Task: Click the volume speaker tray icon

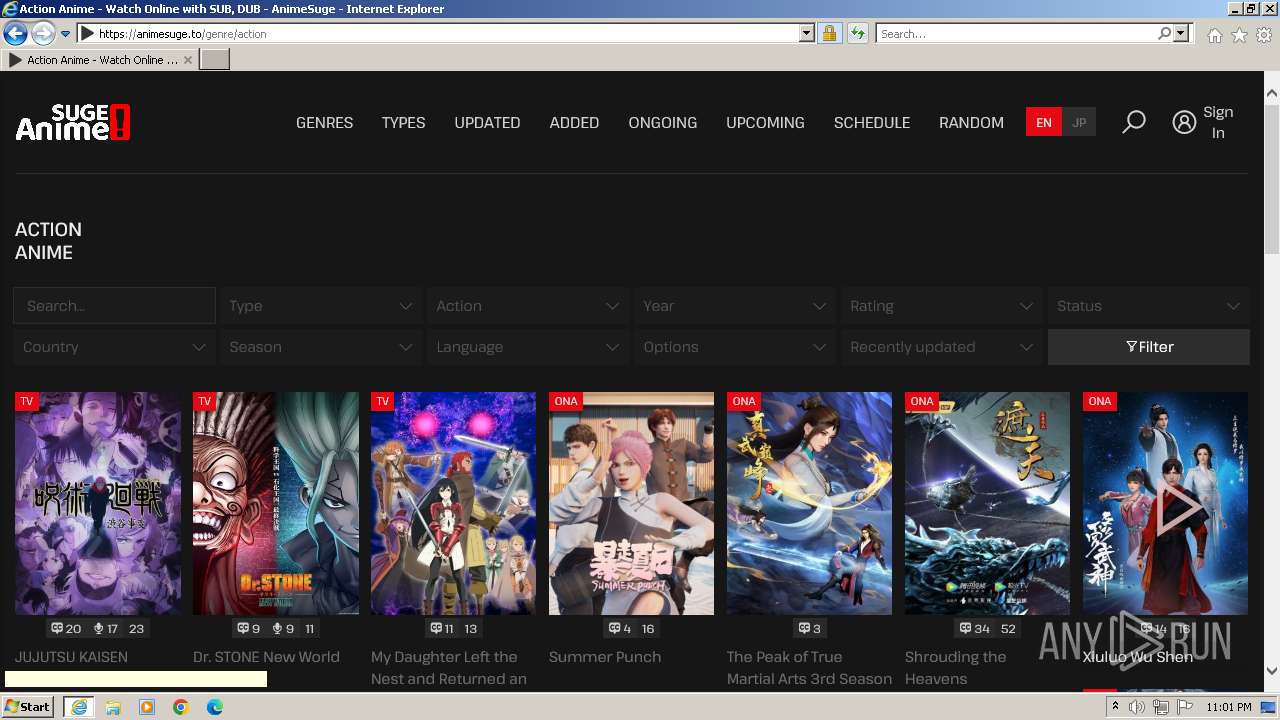Action: 1137,707
